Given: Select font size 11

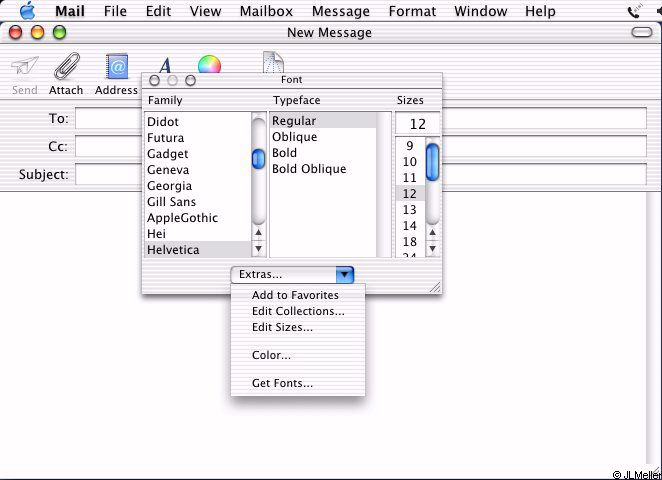Looking at the screenshot, I should (410, 178).
